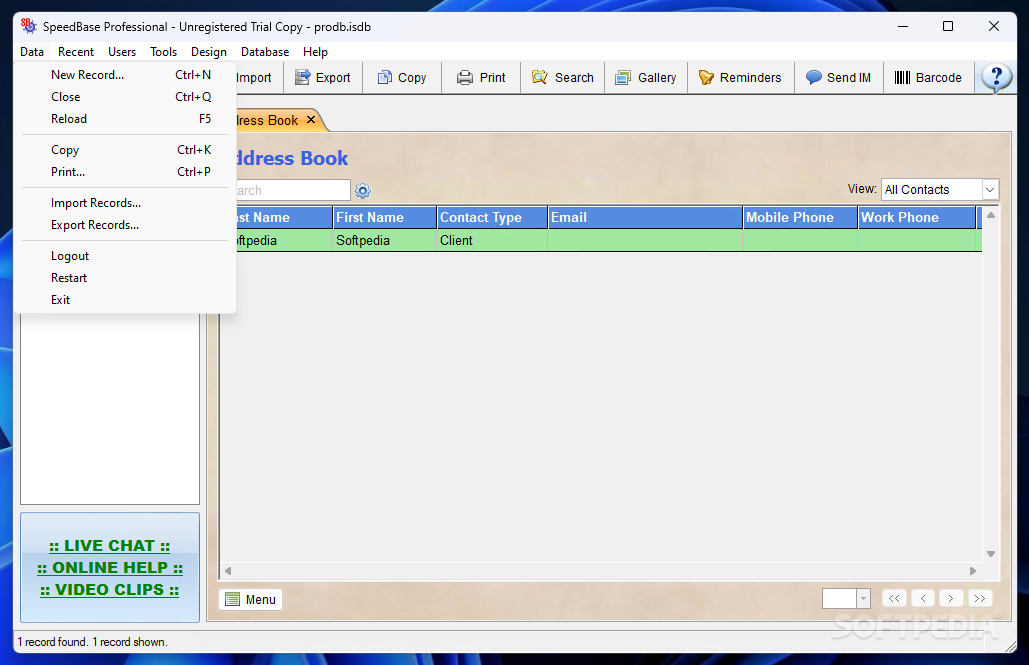Click the Softpedia First Name cell
The image size is (1029, 665).
point(385,240)
